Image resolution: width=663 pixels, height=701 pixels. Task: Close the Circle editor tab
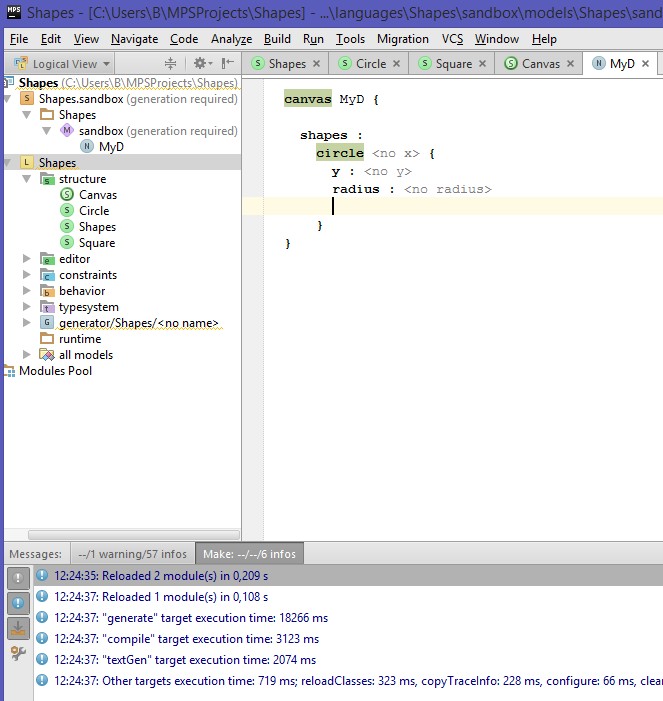click(x=397, y=63)
